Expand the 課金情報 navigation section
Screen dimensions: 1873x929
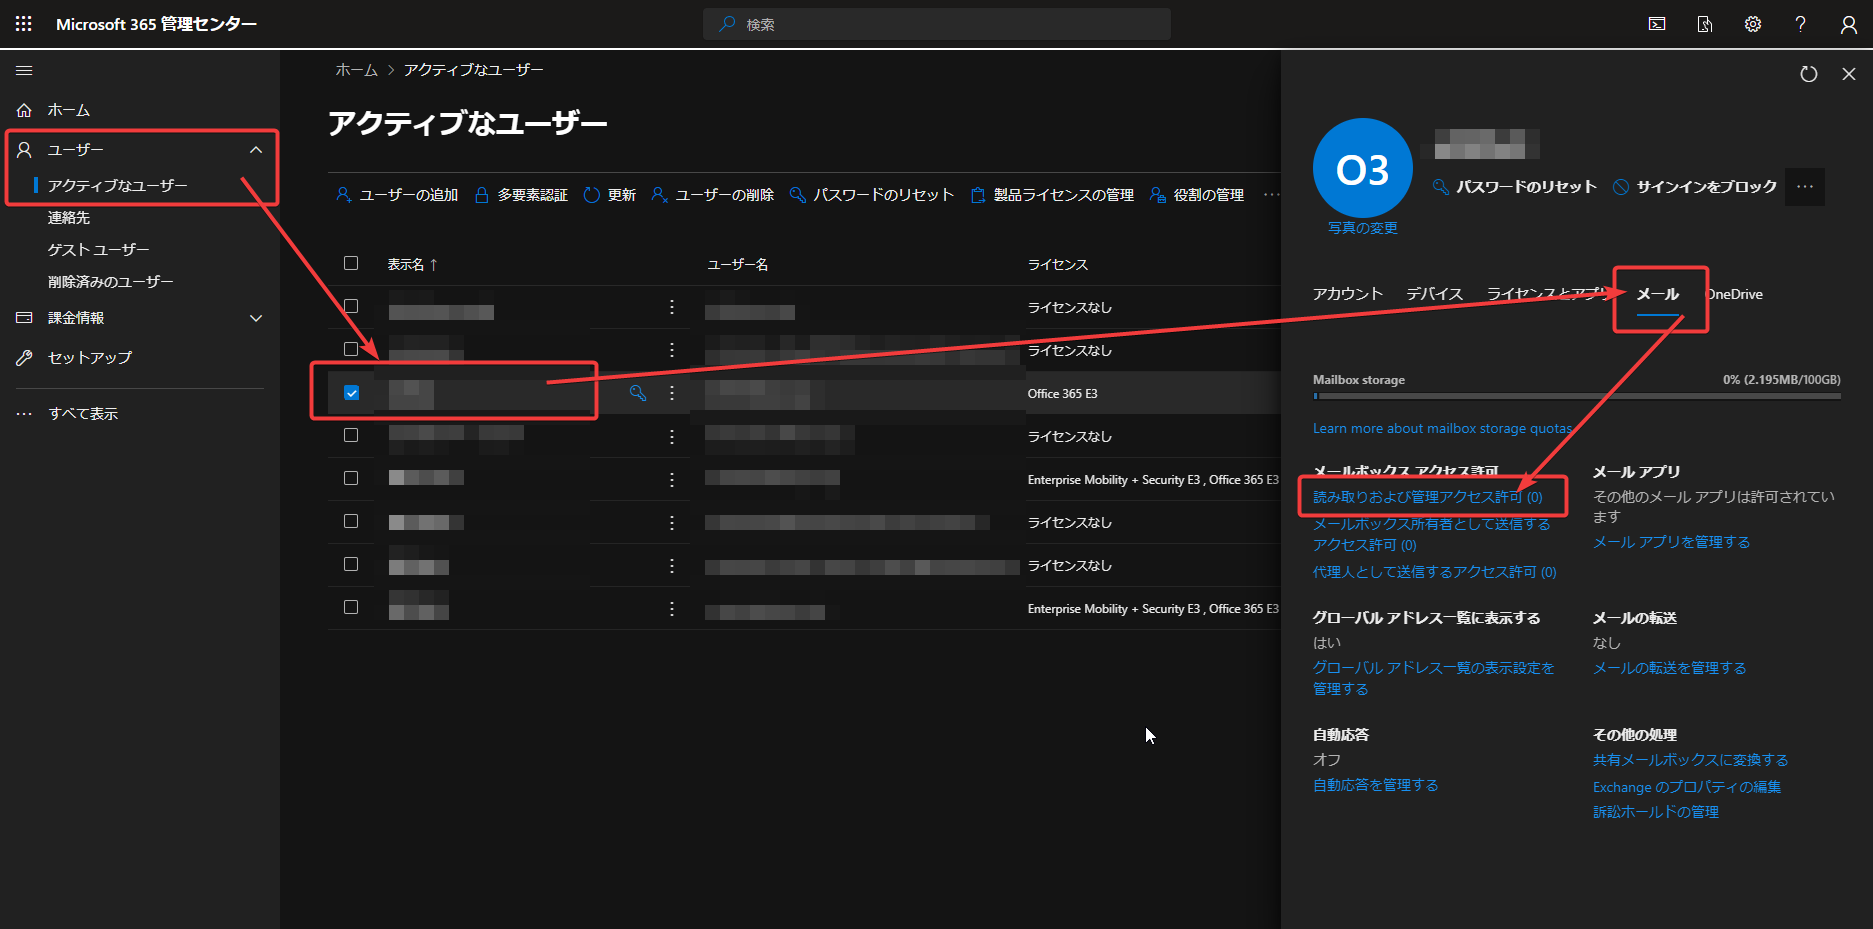click(256, 318)
